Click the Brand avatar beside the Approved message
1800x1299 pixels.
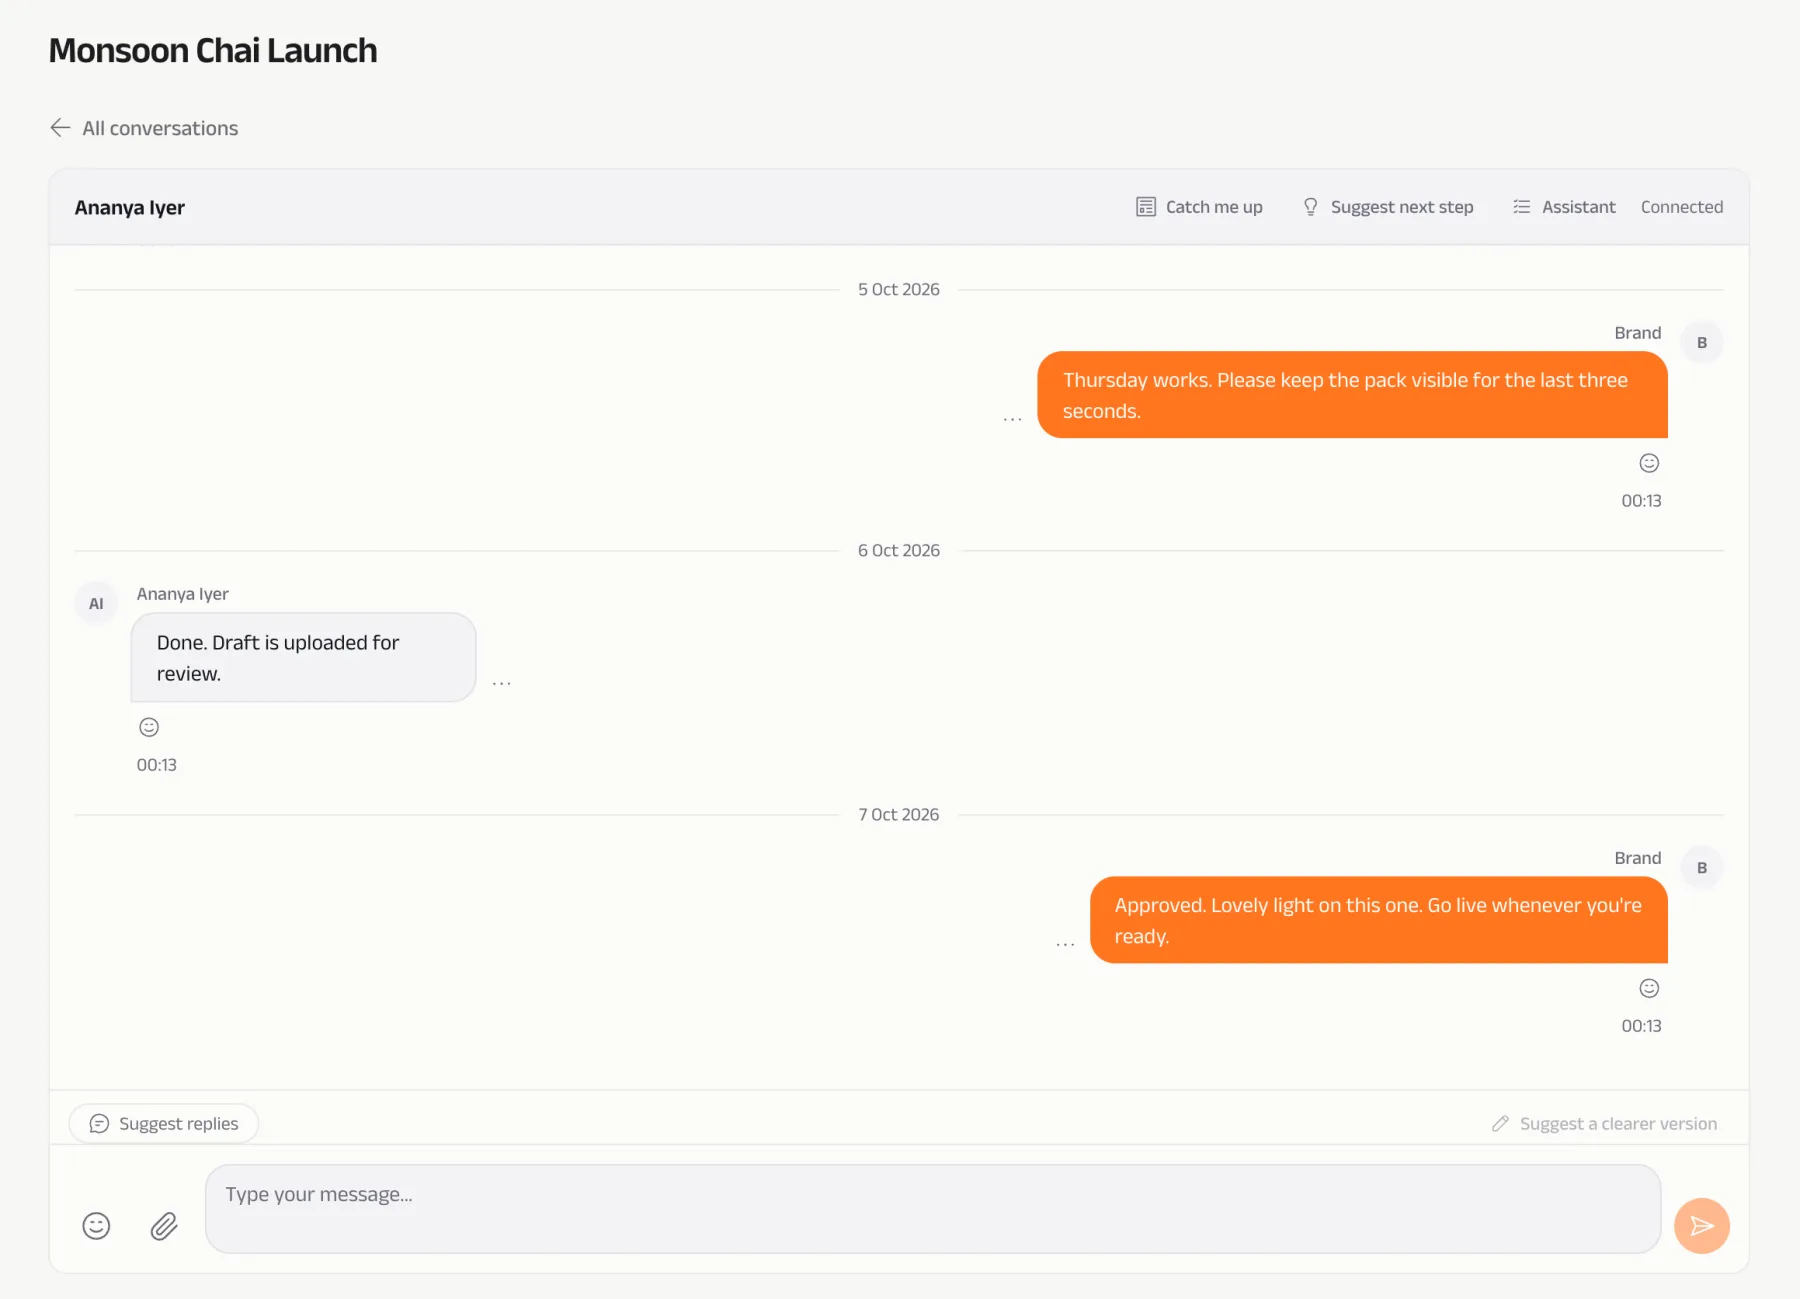coord(1702,868)
